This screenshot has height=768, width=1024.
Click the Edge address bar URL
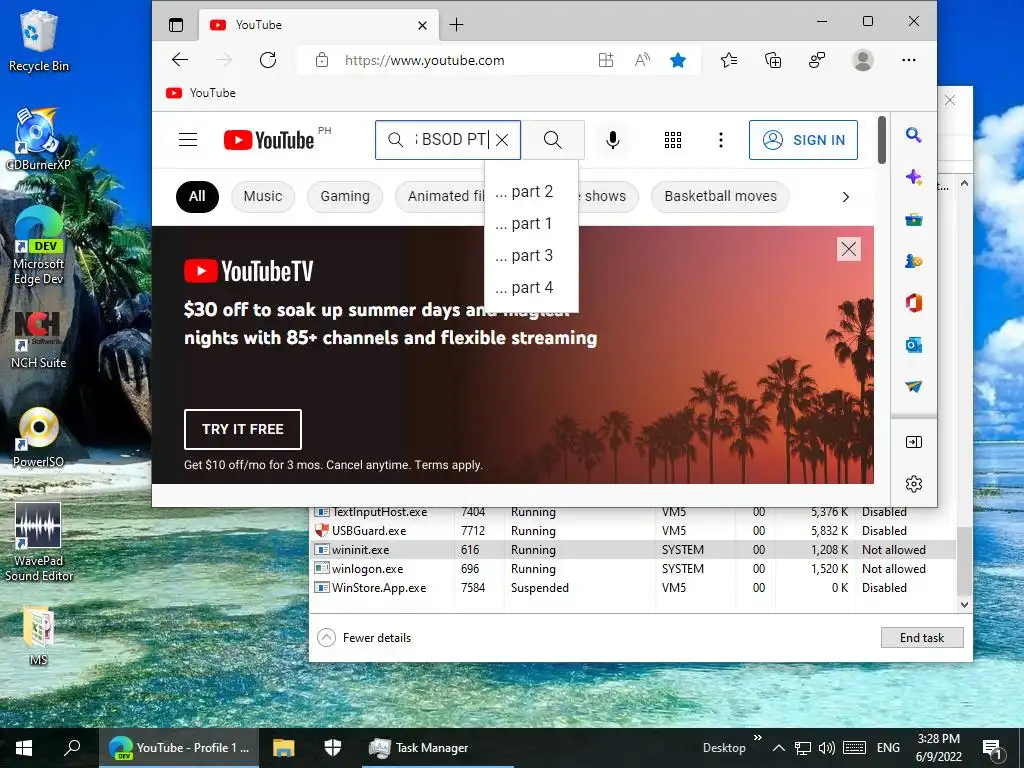click(424, 60)
